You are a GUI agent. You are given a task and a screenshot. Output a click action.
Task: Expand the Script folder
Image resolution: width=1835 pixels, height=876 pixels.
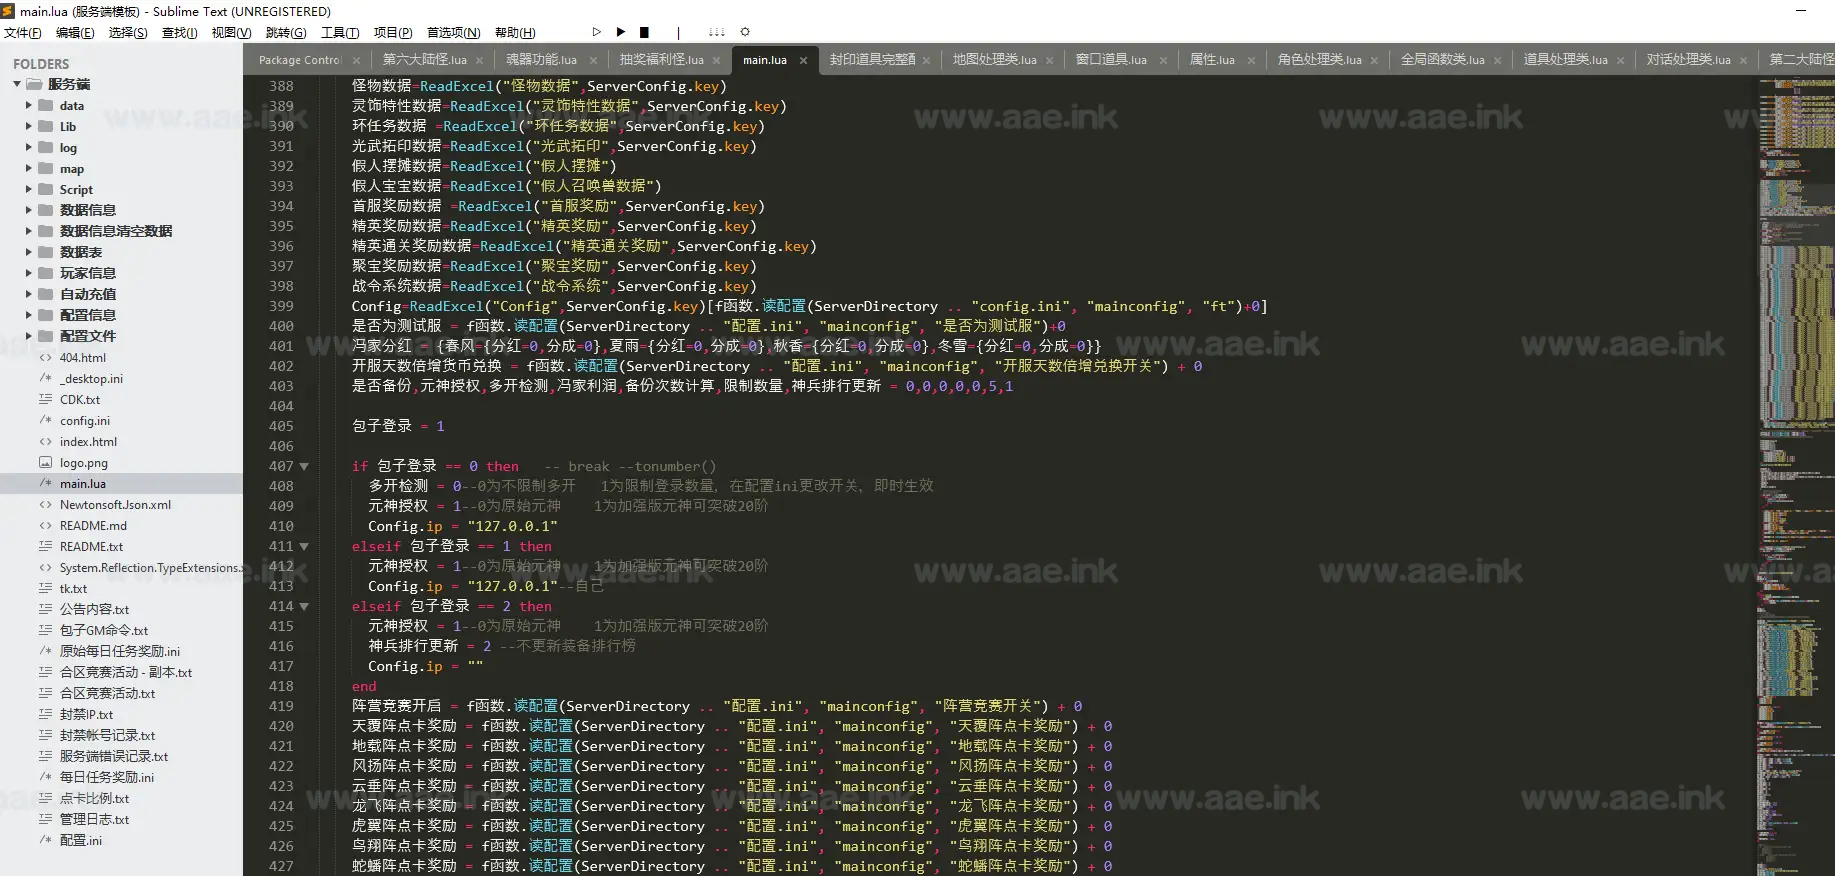[x=29, y=189]
